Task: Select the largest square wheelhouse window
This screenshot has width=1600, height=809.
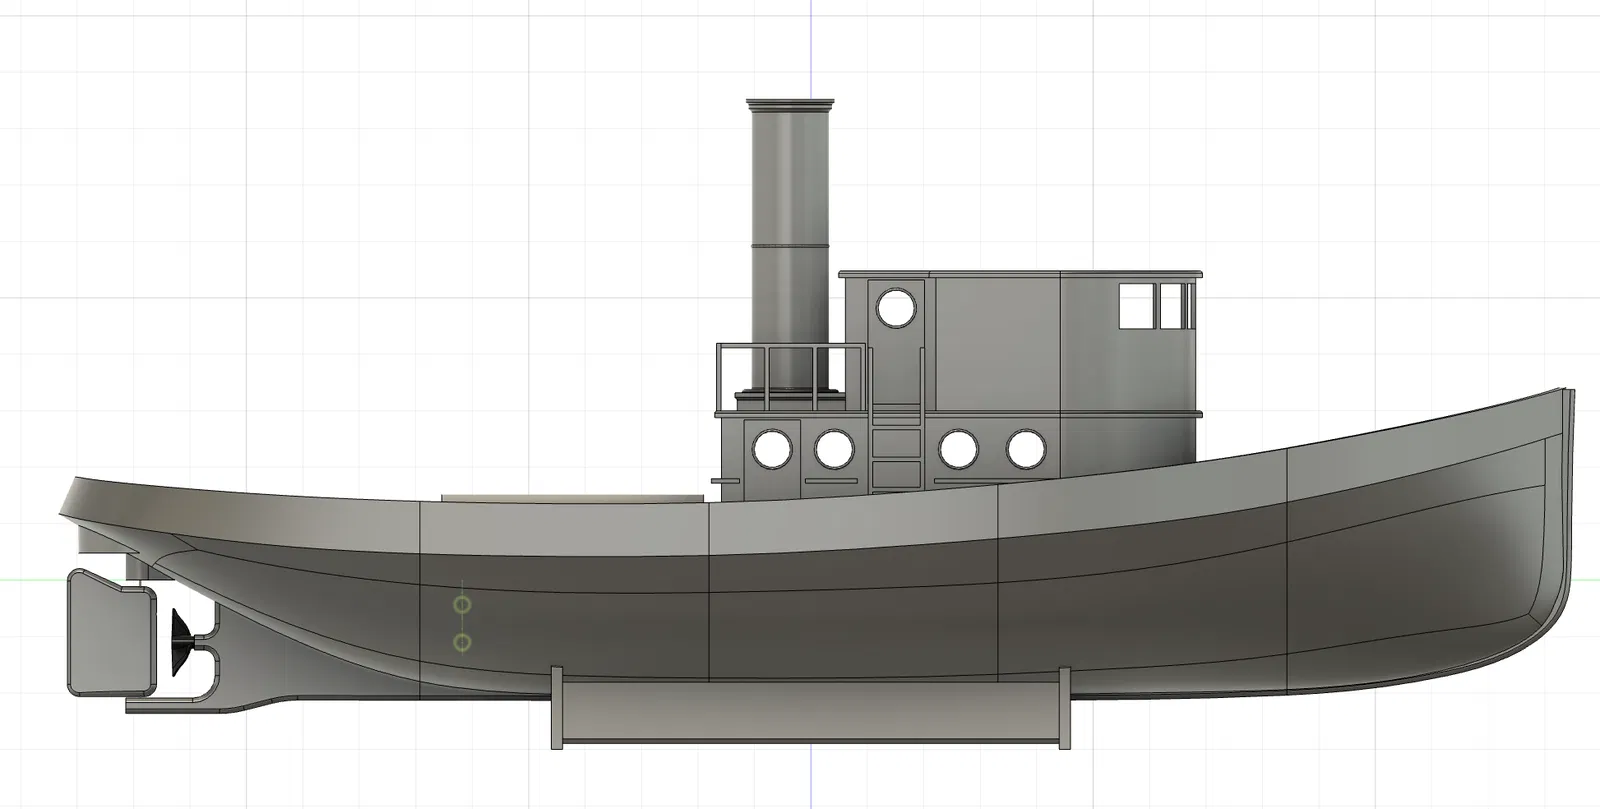Action: pos(1137,306)
